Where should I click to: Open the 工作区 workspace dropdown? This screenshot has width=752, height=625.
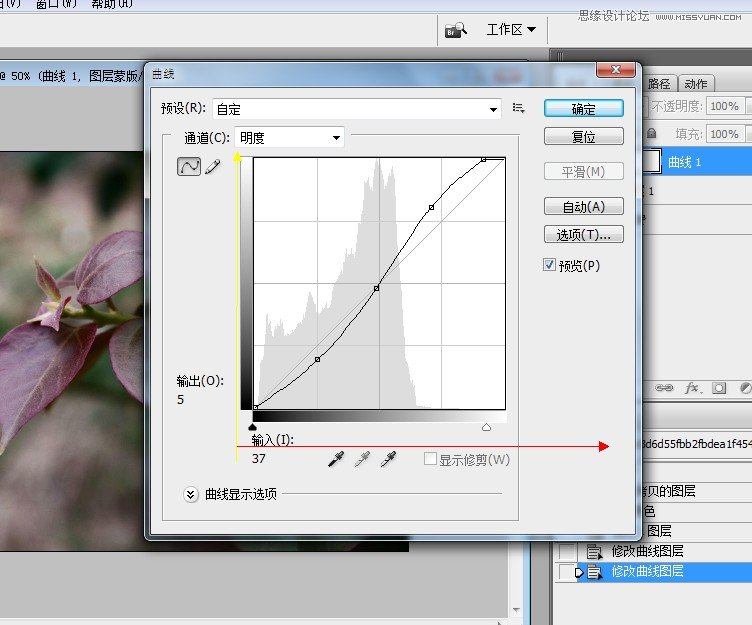[x=511, y=30]
